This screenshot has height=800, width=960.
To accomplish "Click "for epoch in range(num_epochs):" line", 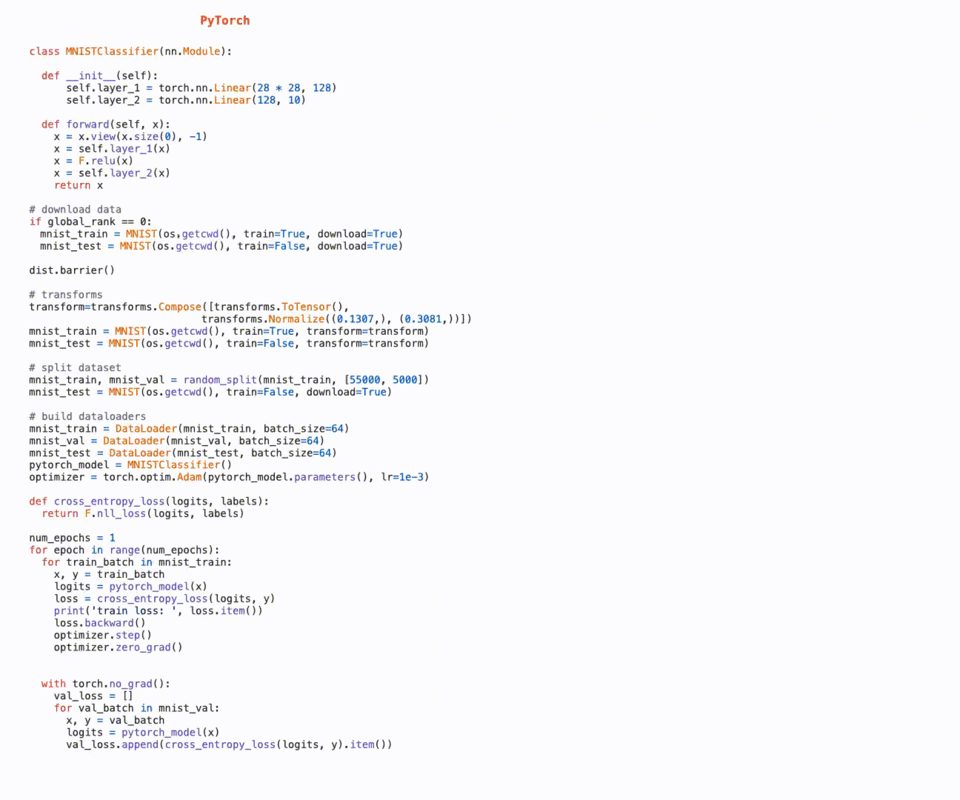I will pos(124,550).
